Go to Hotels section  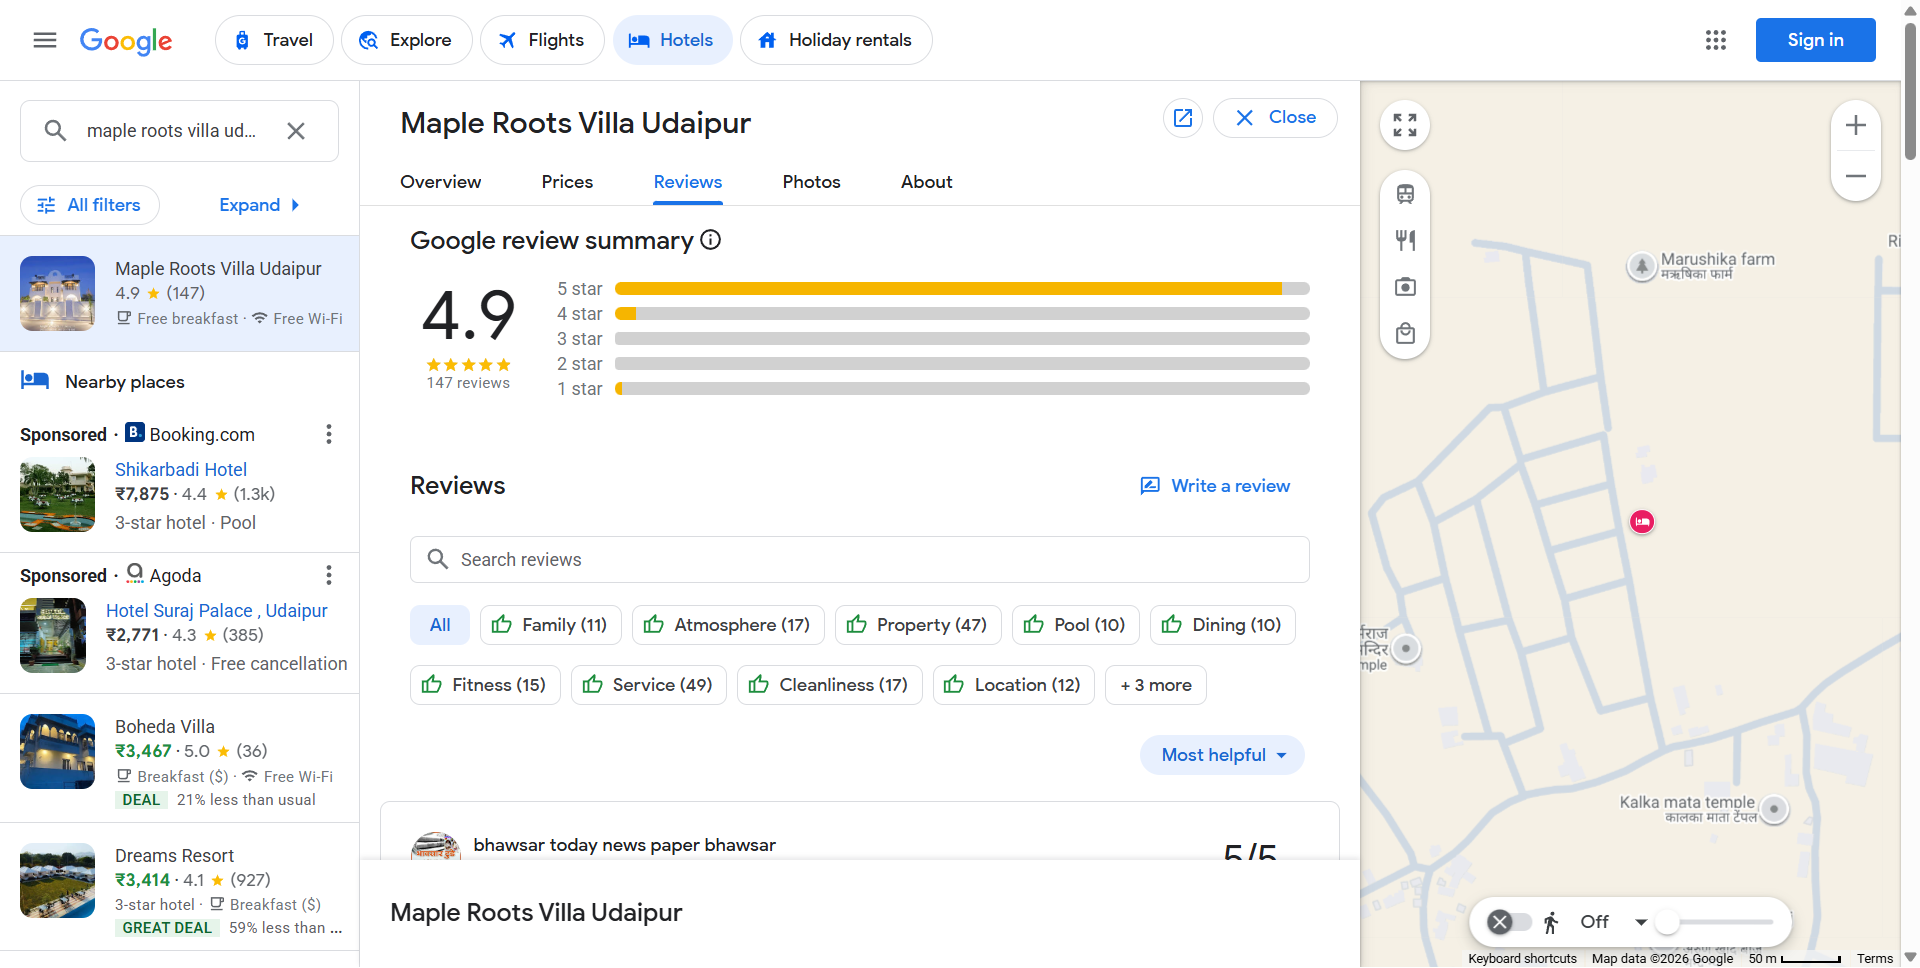673,40
